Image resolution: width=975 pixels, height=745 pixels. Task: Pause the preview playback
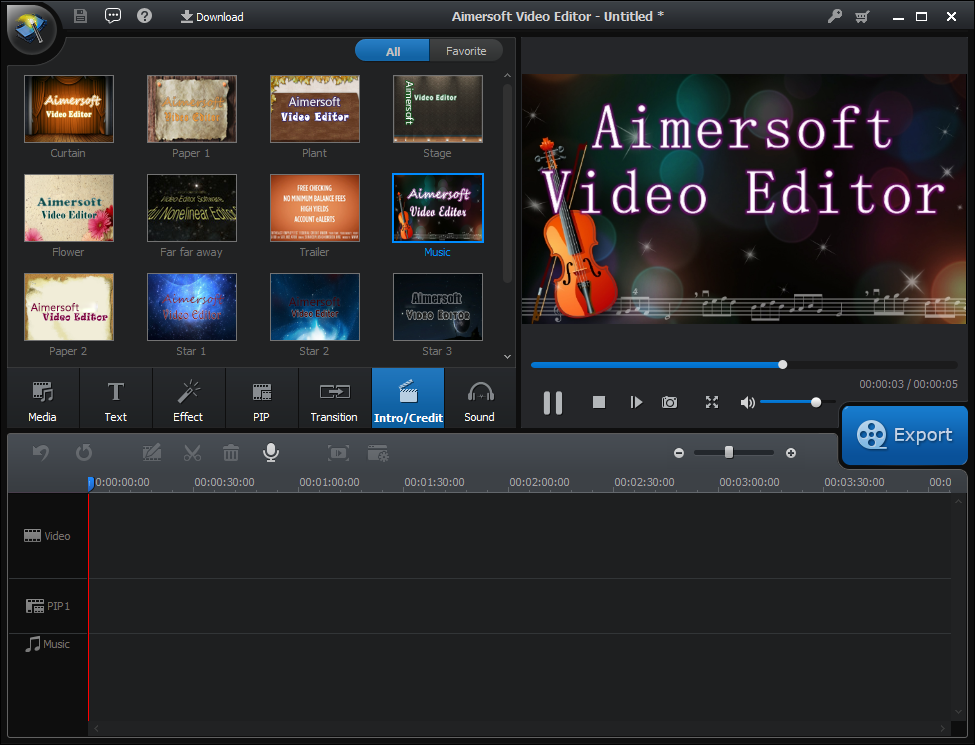coord(552,402)
